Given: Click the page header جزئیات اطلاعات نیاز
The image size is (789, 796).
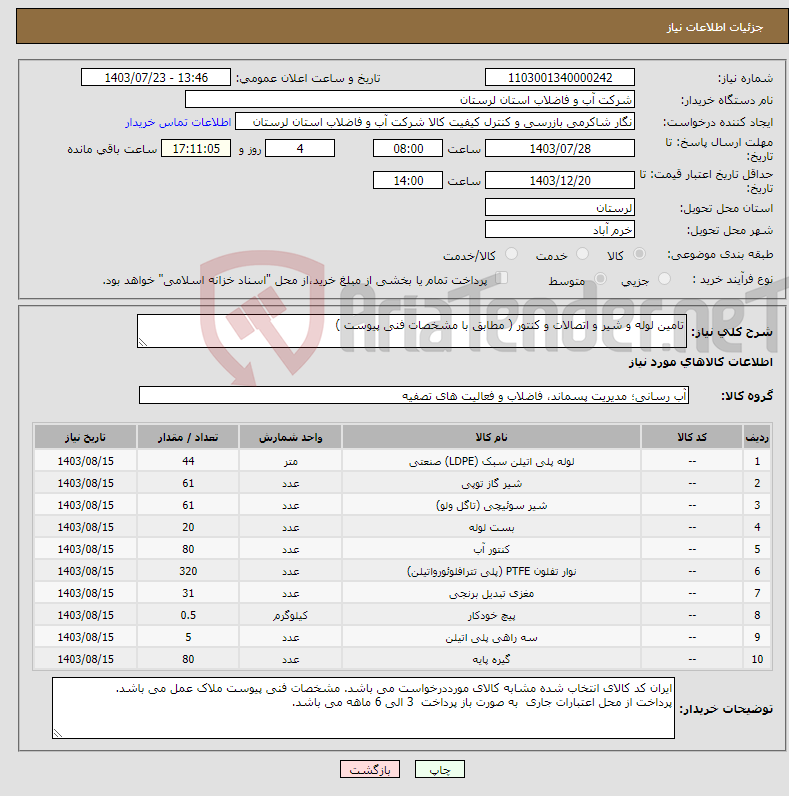Looking at the screenshot, I should point(714,27).
